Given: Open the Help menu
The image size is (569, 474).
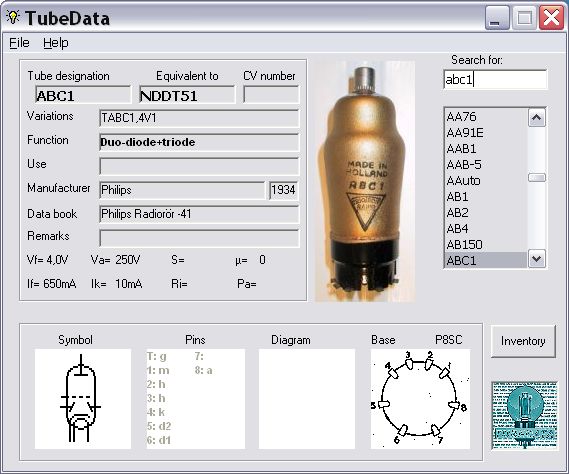Looking at the screenshot, I should [x=56, y=43].
